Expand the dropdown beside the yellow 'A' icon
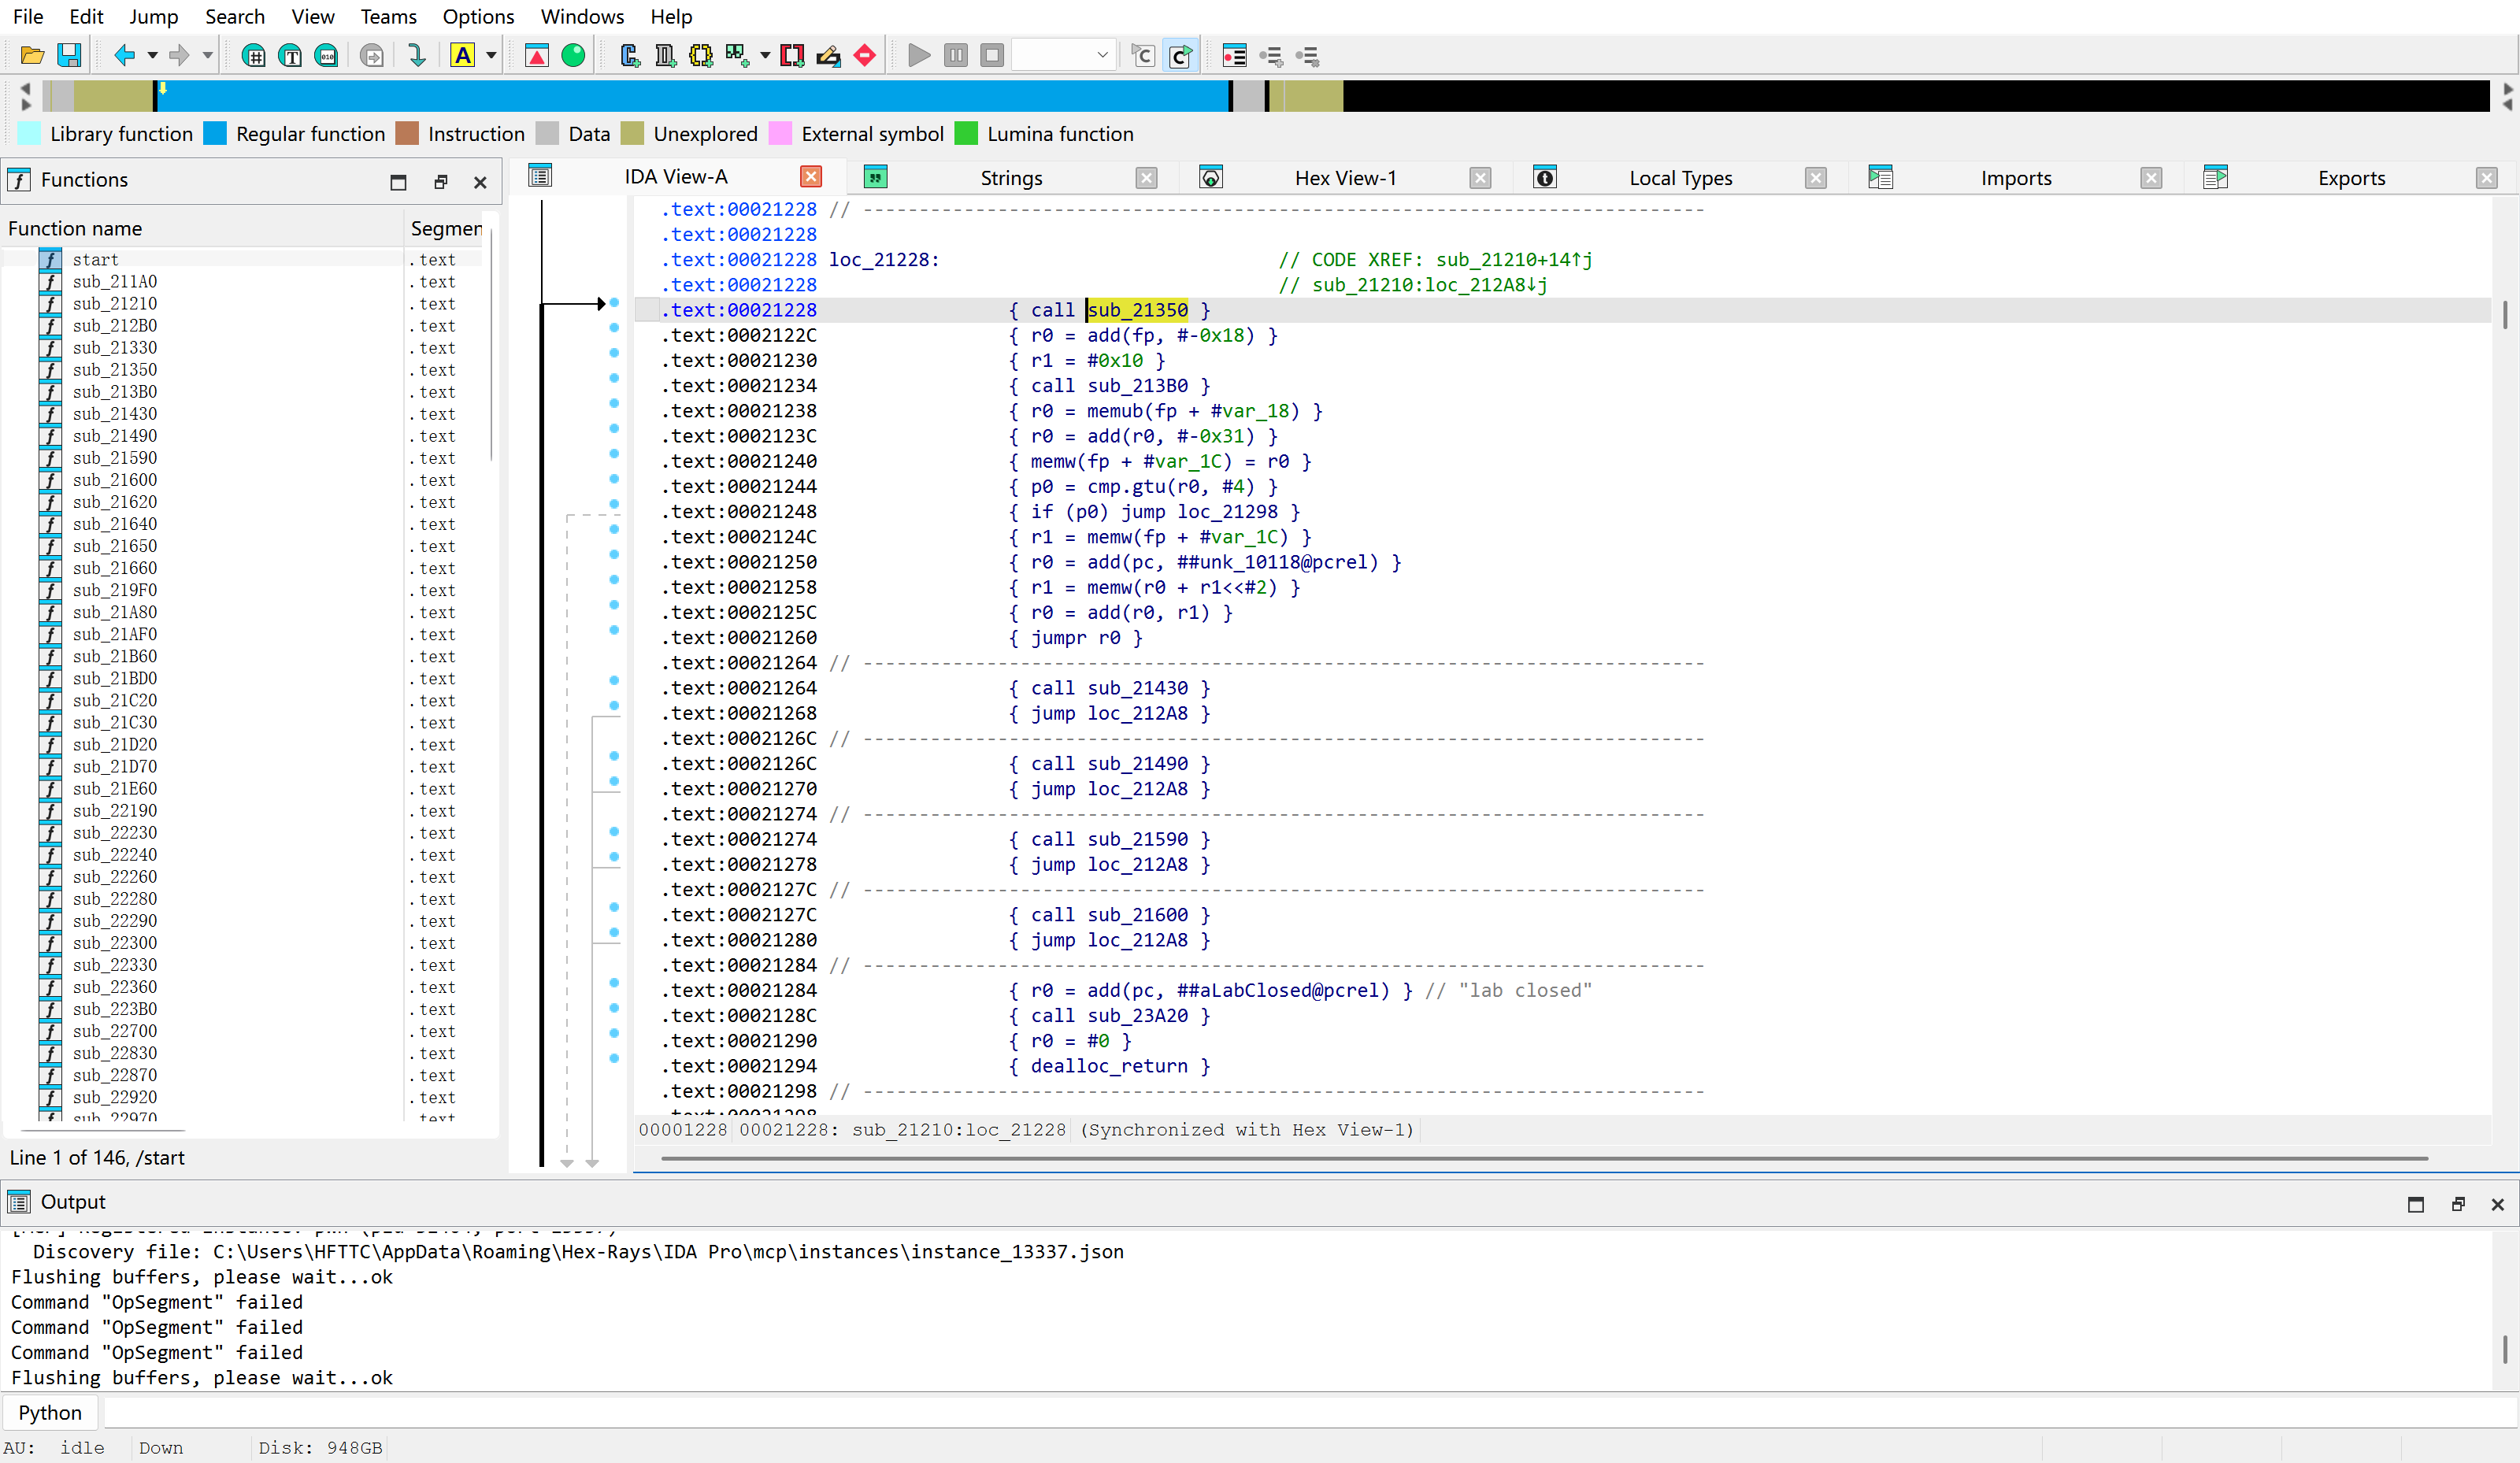This screenshot has height=1463, width=2520. 491,56
